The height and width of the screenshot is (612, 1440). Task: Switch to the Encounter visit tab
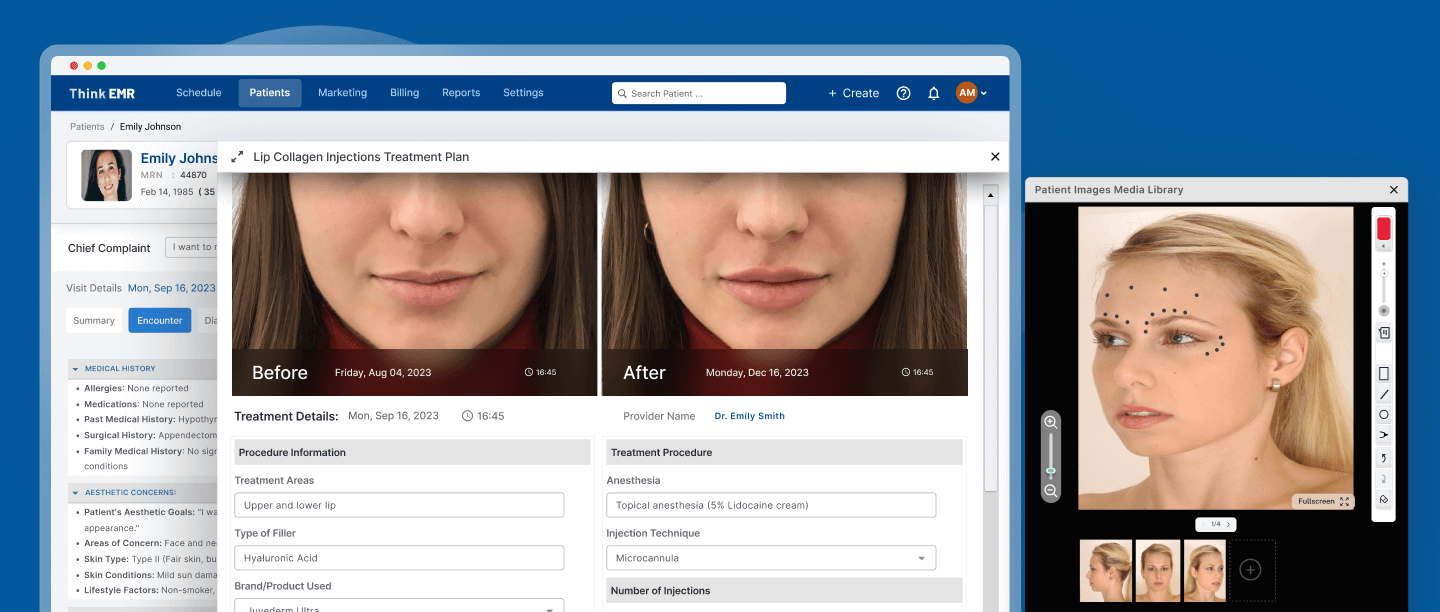coord(160,321)
